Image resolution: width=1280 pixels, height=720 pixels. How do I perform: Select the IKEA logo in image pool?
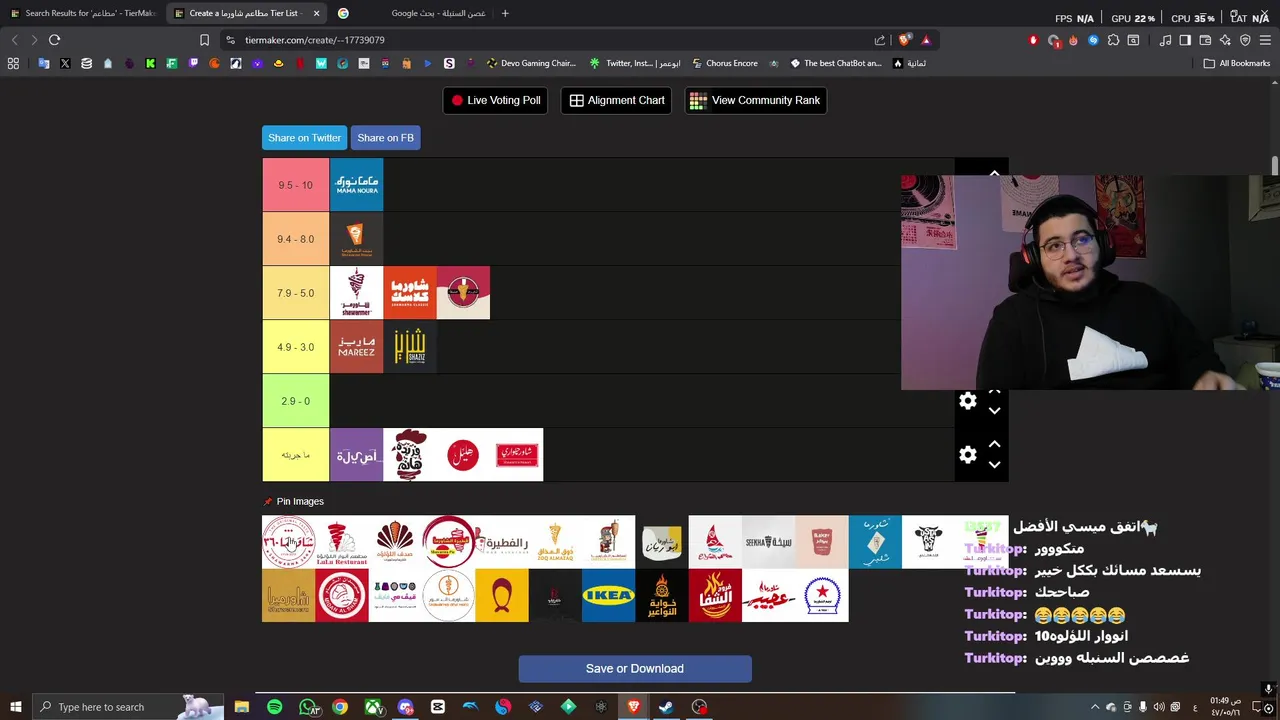(608, 596)
